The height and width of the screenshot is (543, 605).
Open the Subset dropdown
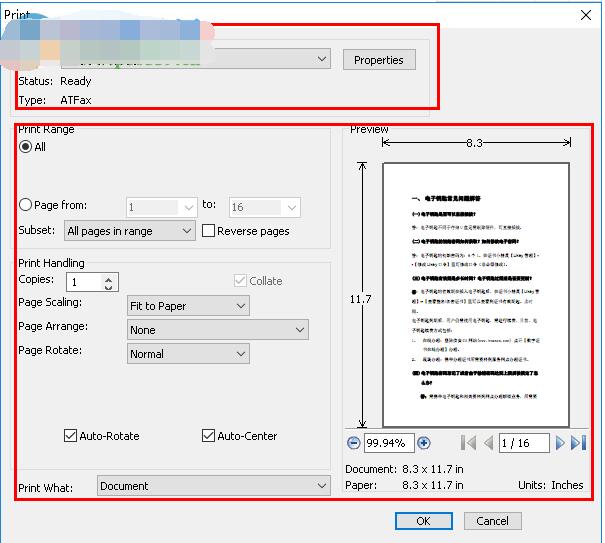129,231
